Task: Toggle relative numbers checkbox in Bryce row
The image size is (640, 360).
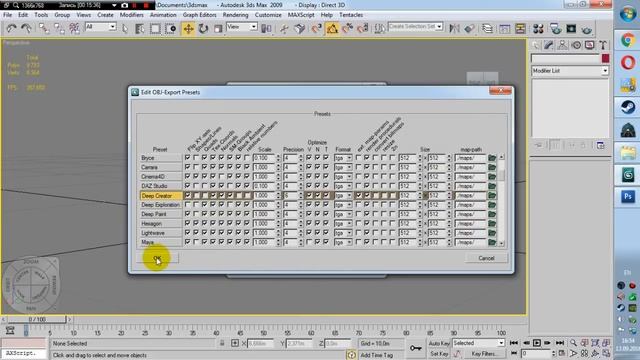Action: (x=247, y=158)
